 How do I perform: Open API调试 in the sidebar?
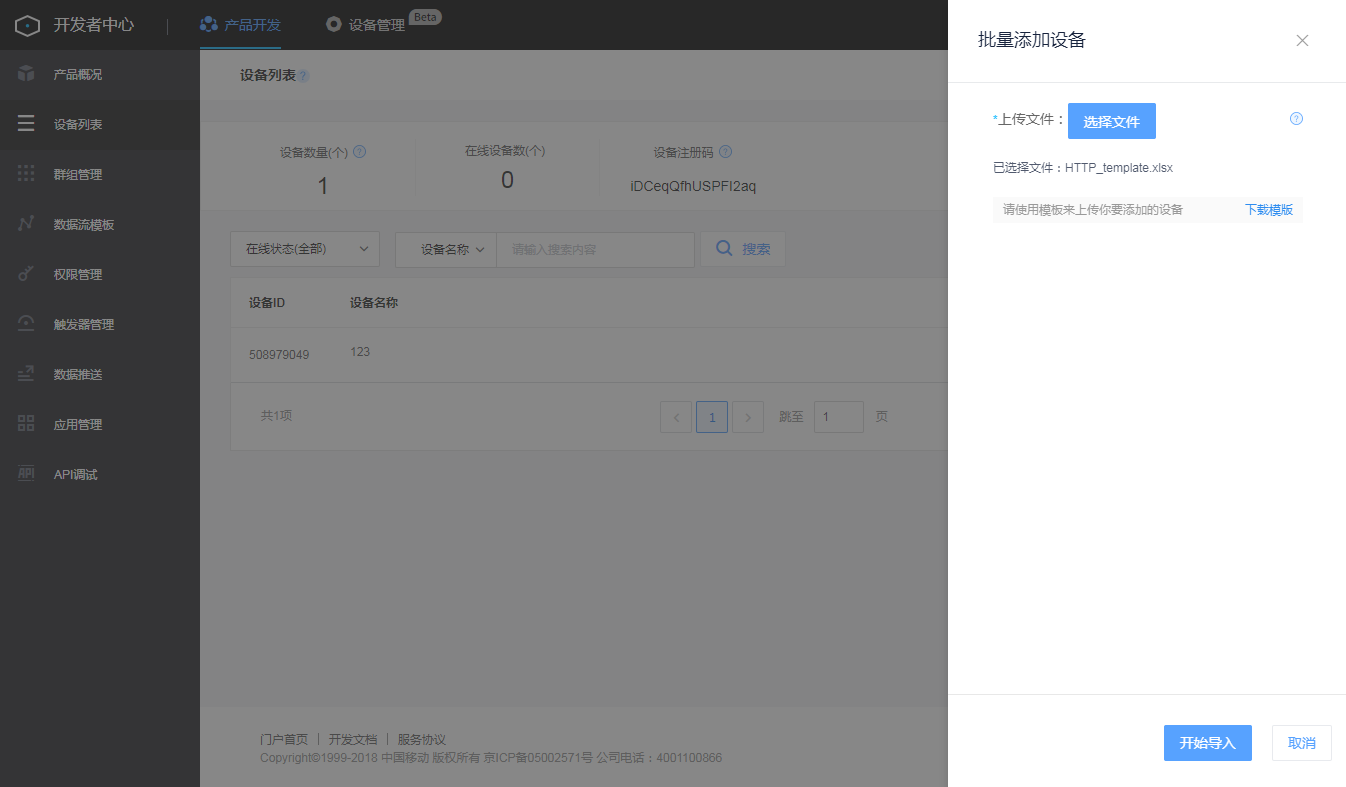coord(100,475)
